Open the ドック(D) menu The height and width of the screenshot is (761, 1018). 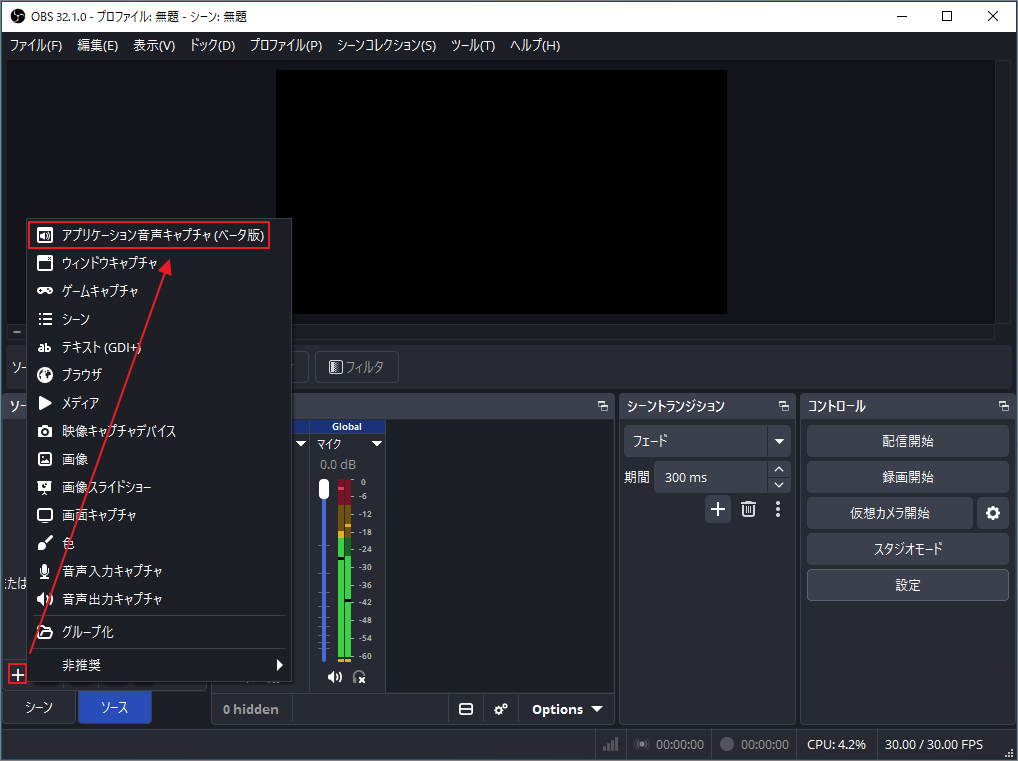pos(212,45)
